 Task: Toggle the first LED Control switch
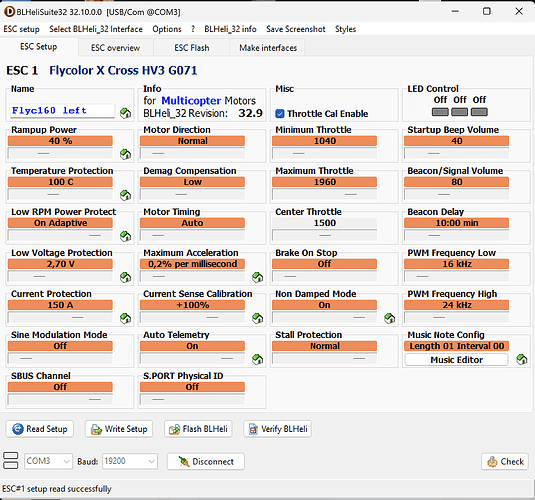tap(440, 112)
